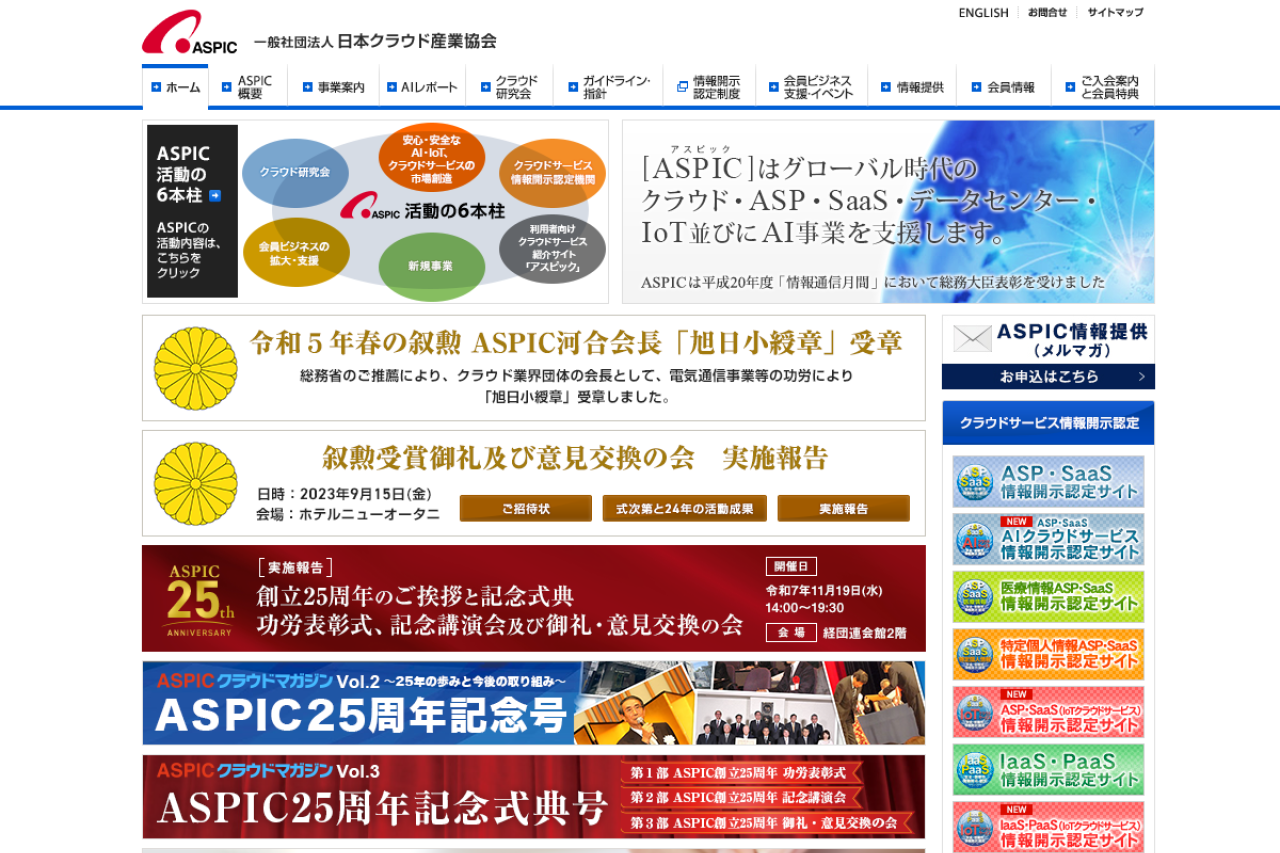
Task: Switch the site to ENGLISH
Action: (x=983, y=13)
